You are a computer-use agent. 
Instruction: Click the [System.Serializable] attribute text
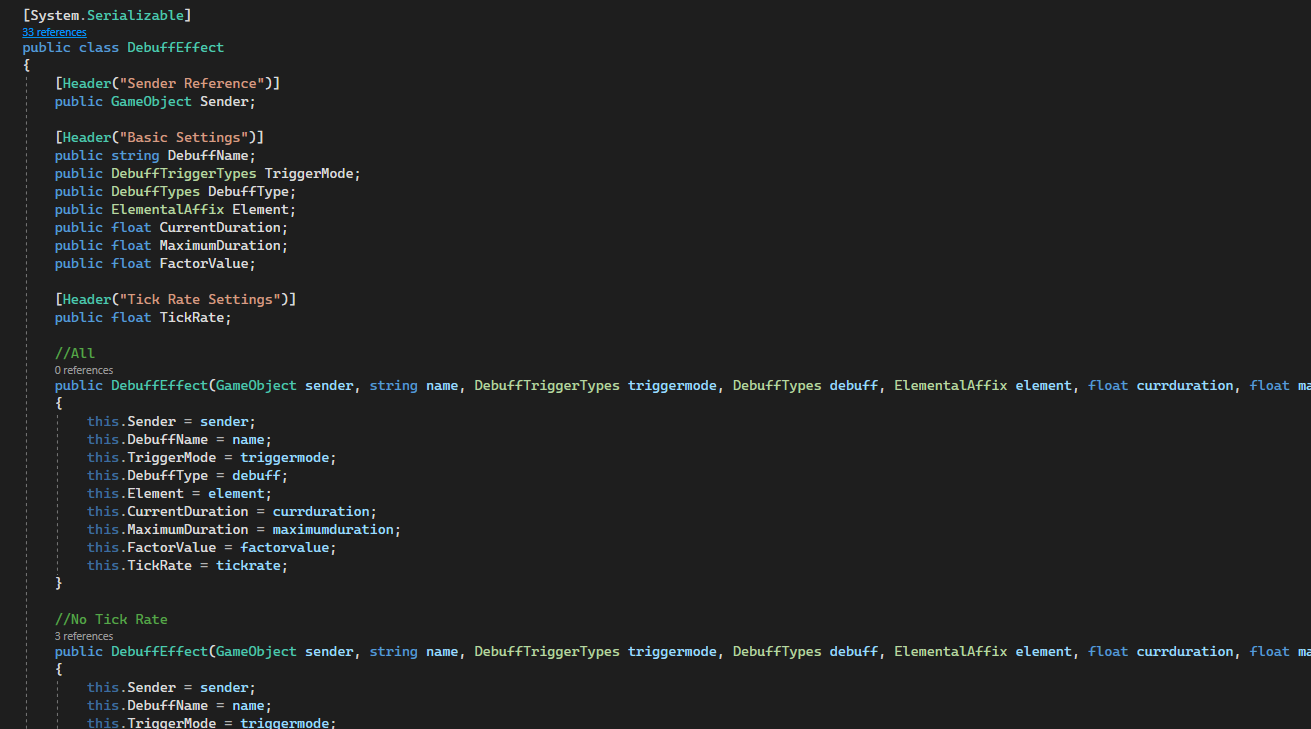107,16
